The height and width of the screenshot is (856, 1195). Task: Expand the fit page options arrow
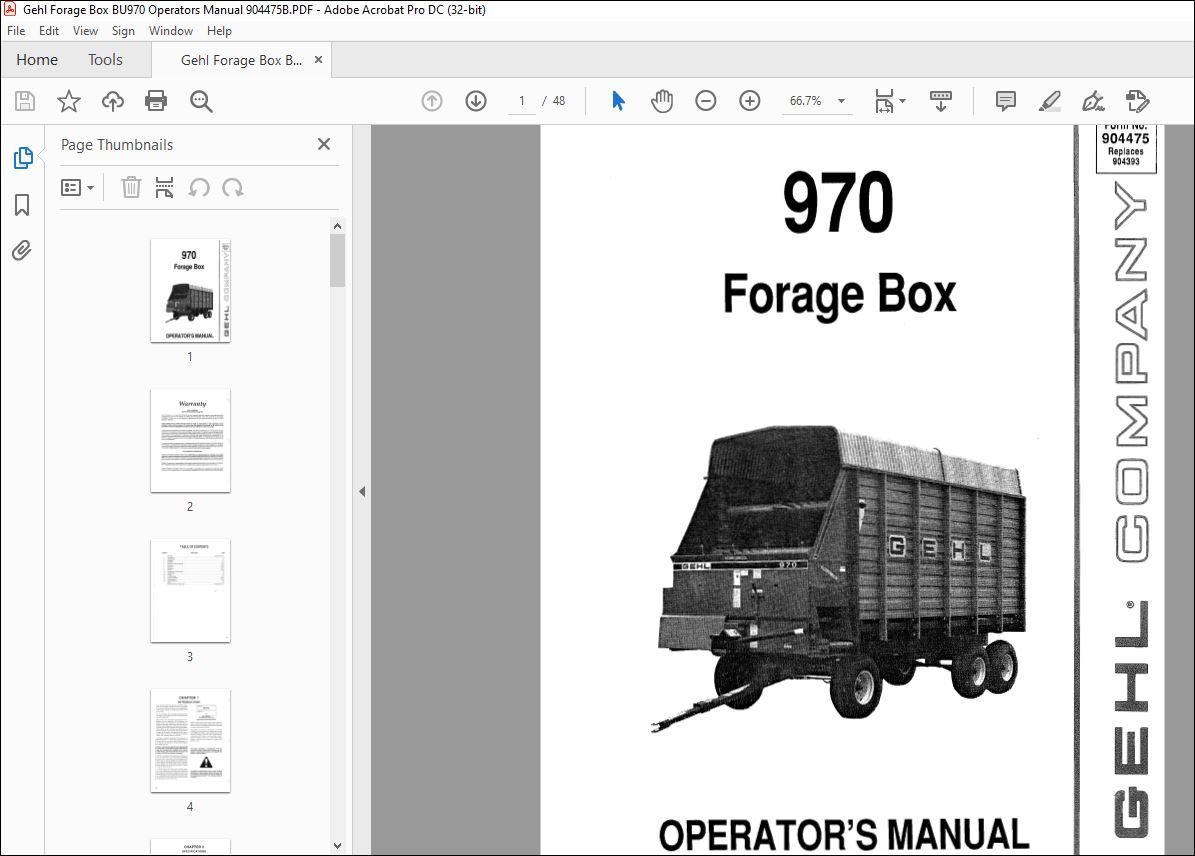[903, 101]
